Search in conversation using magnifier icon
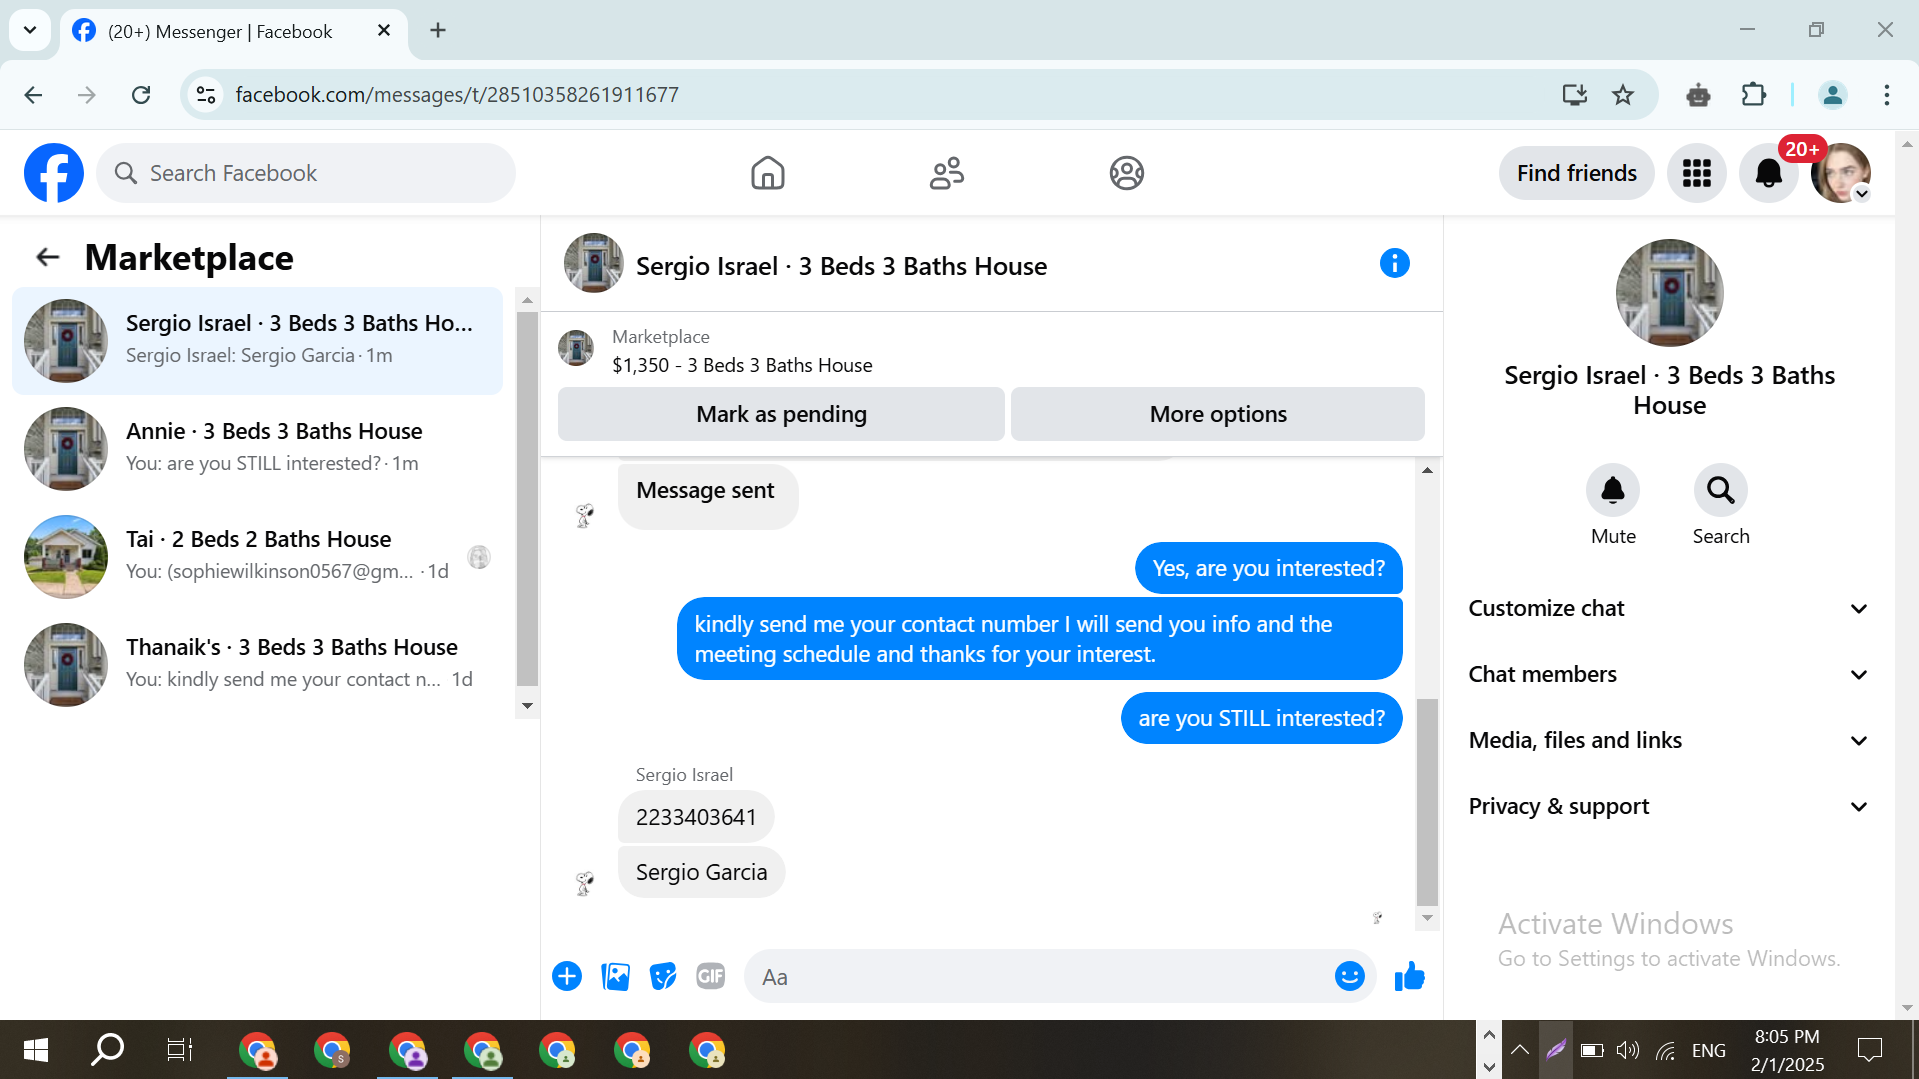This screenshot has height=1079, width=1919. tap(1720, 490)
